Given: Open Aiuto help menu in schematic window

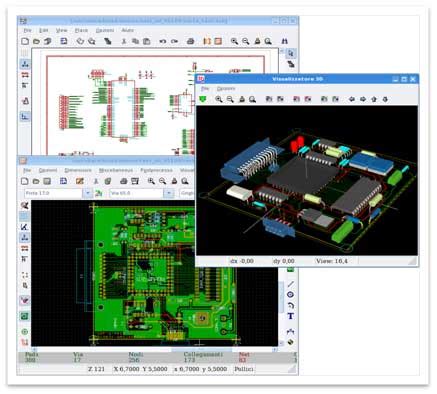Looking at the screenshot, I should 127,30.
